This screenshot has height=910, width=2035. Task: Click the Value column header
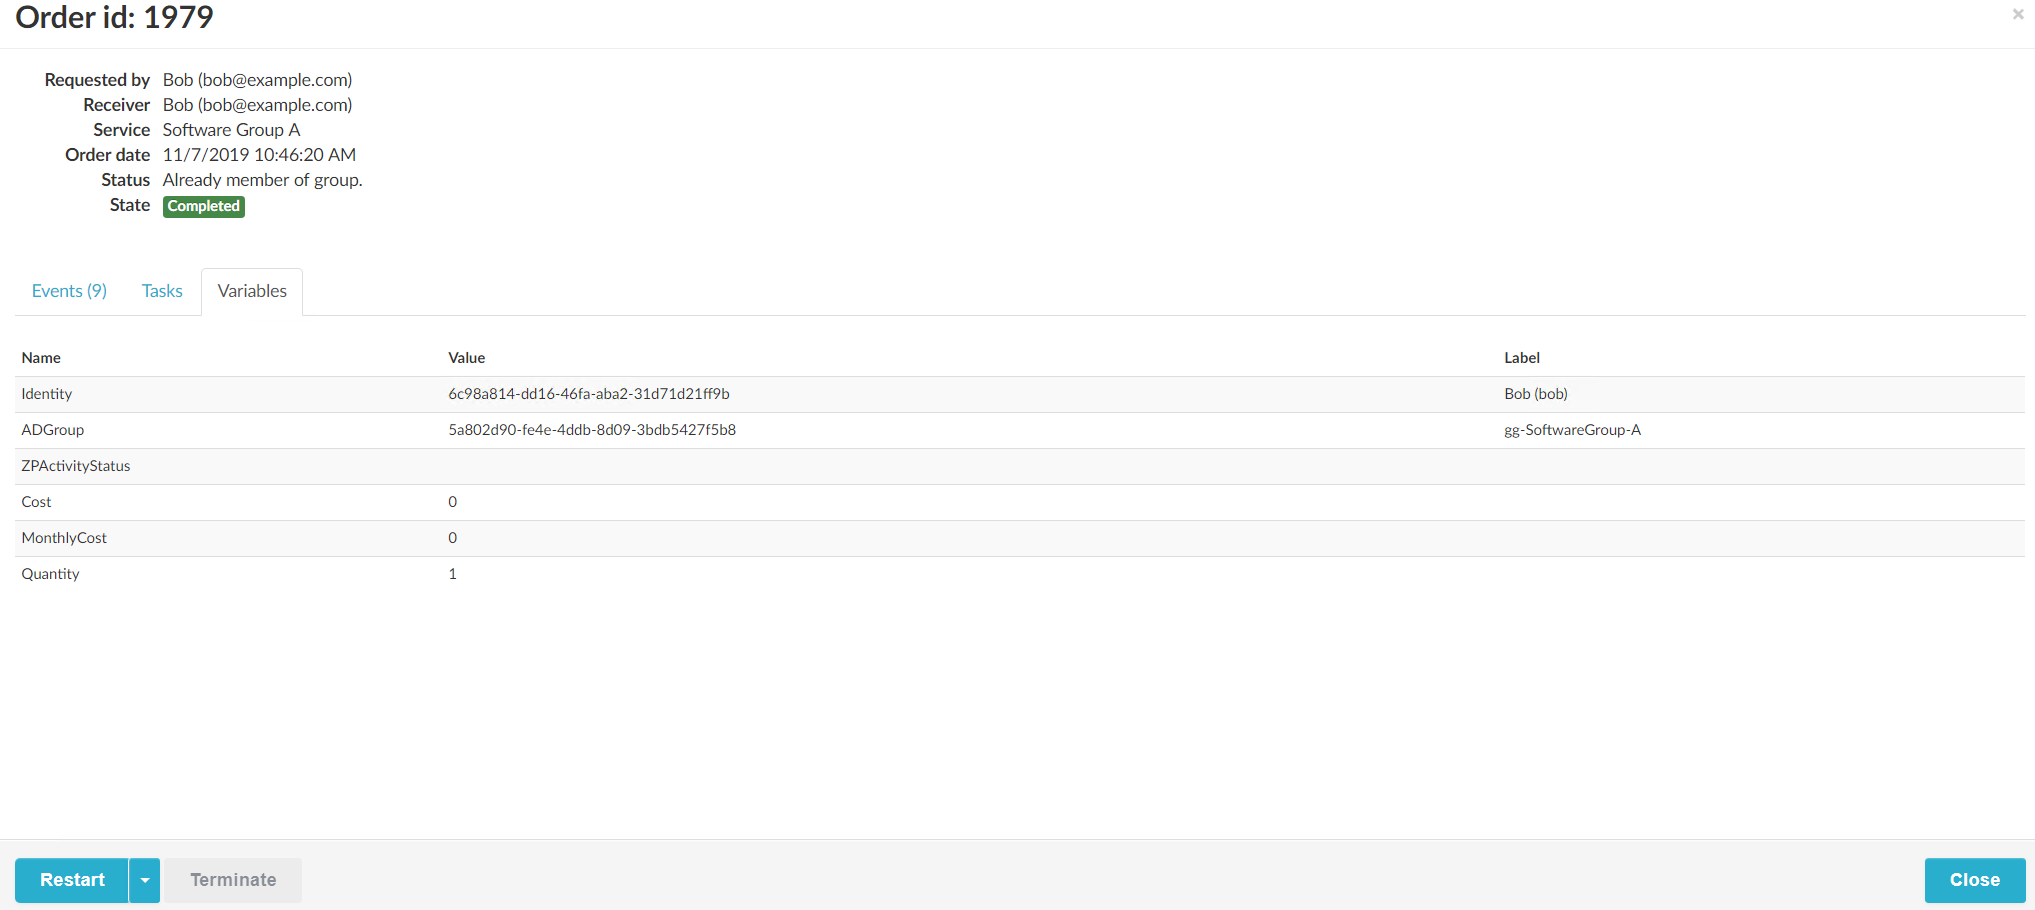466,358
